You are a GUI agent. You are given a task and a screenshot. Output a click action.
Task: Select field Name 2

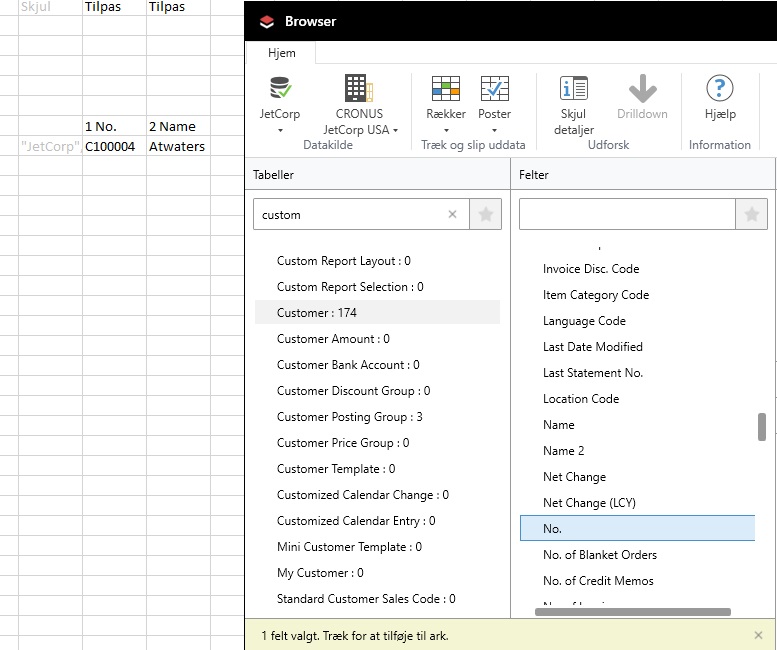click(x=563, y=451)
